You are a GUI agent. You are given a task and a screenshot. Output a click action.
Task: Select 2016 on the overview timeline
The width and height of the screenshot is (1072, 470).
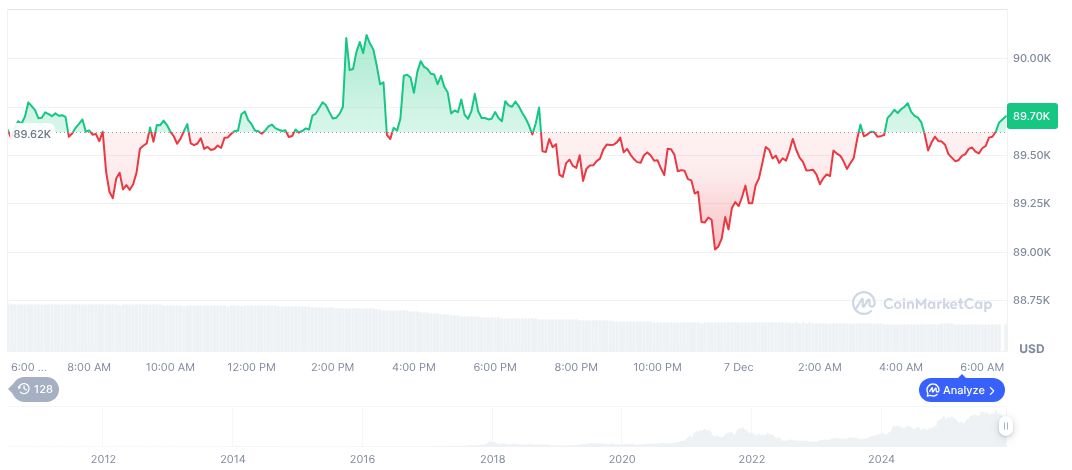pos(362,459)
